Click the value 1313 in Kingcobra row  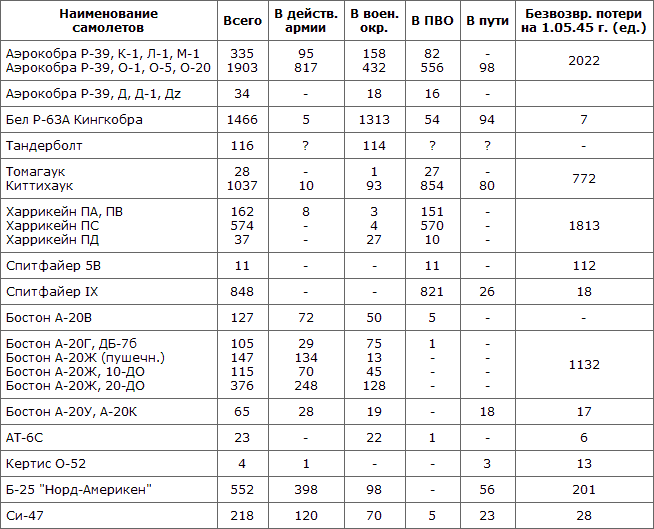(376, 120)
